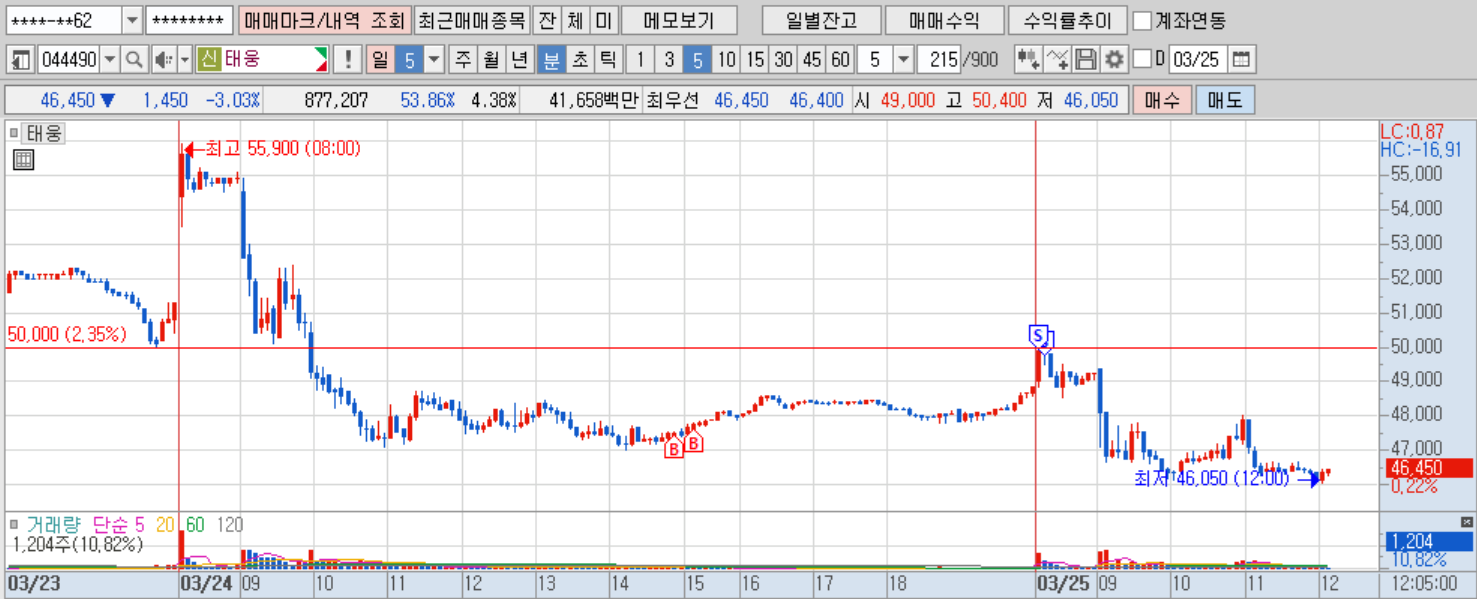Click the small square beside 거래량 label
The image size is (1477, 599).
click(x=14, y=523)
